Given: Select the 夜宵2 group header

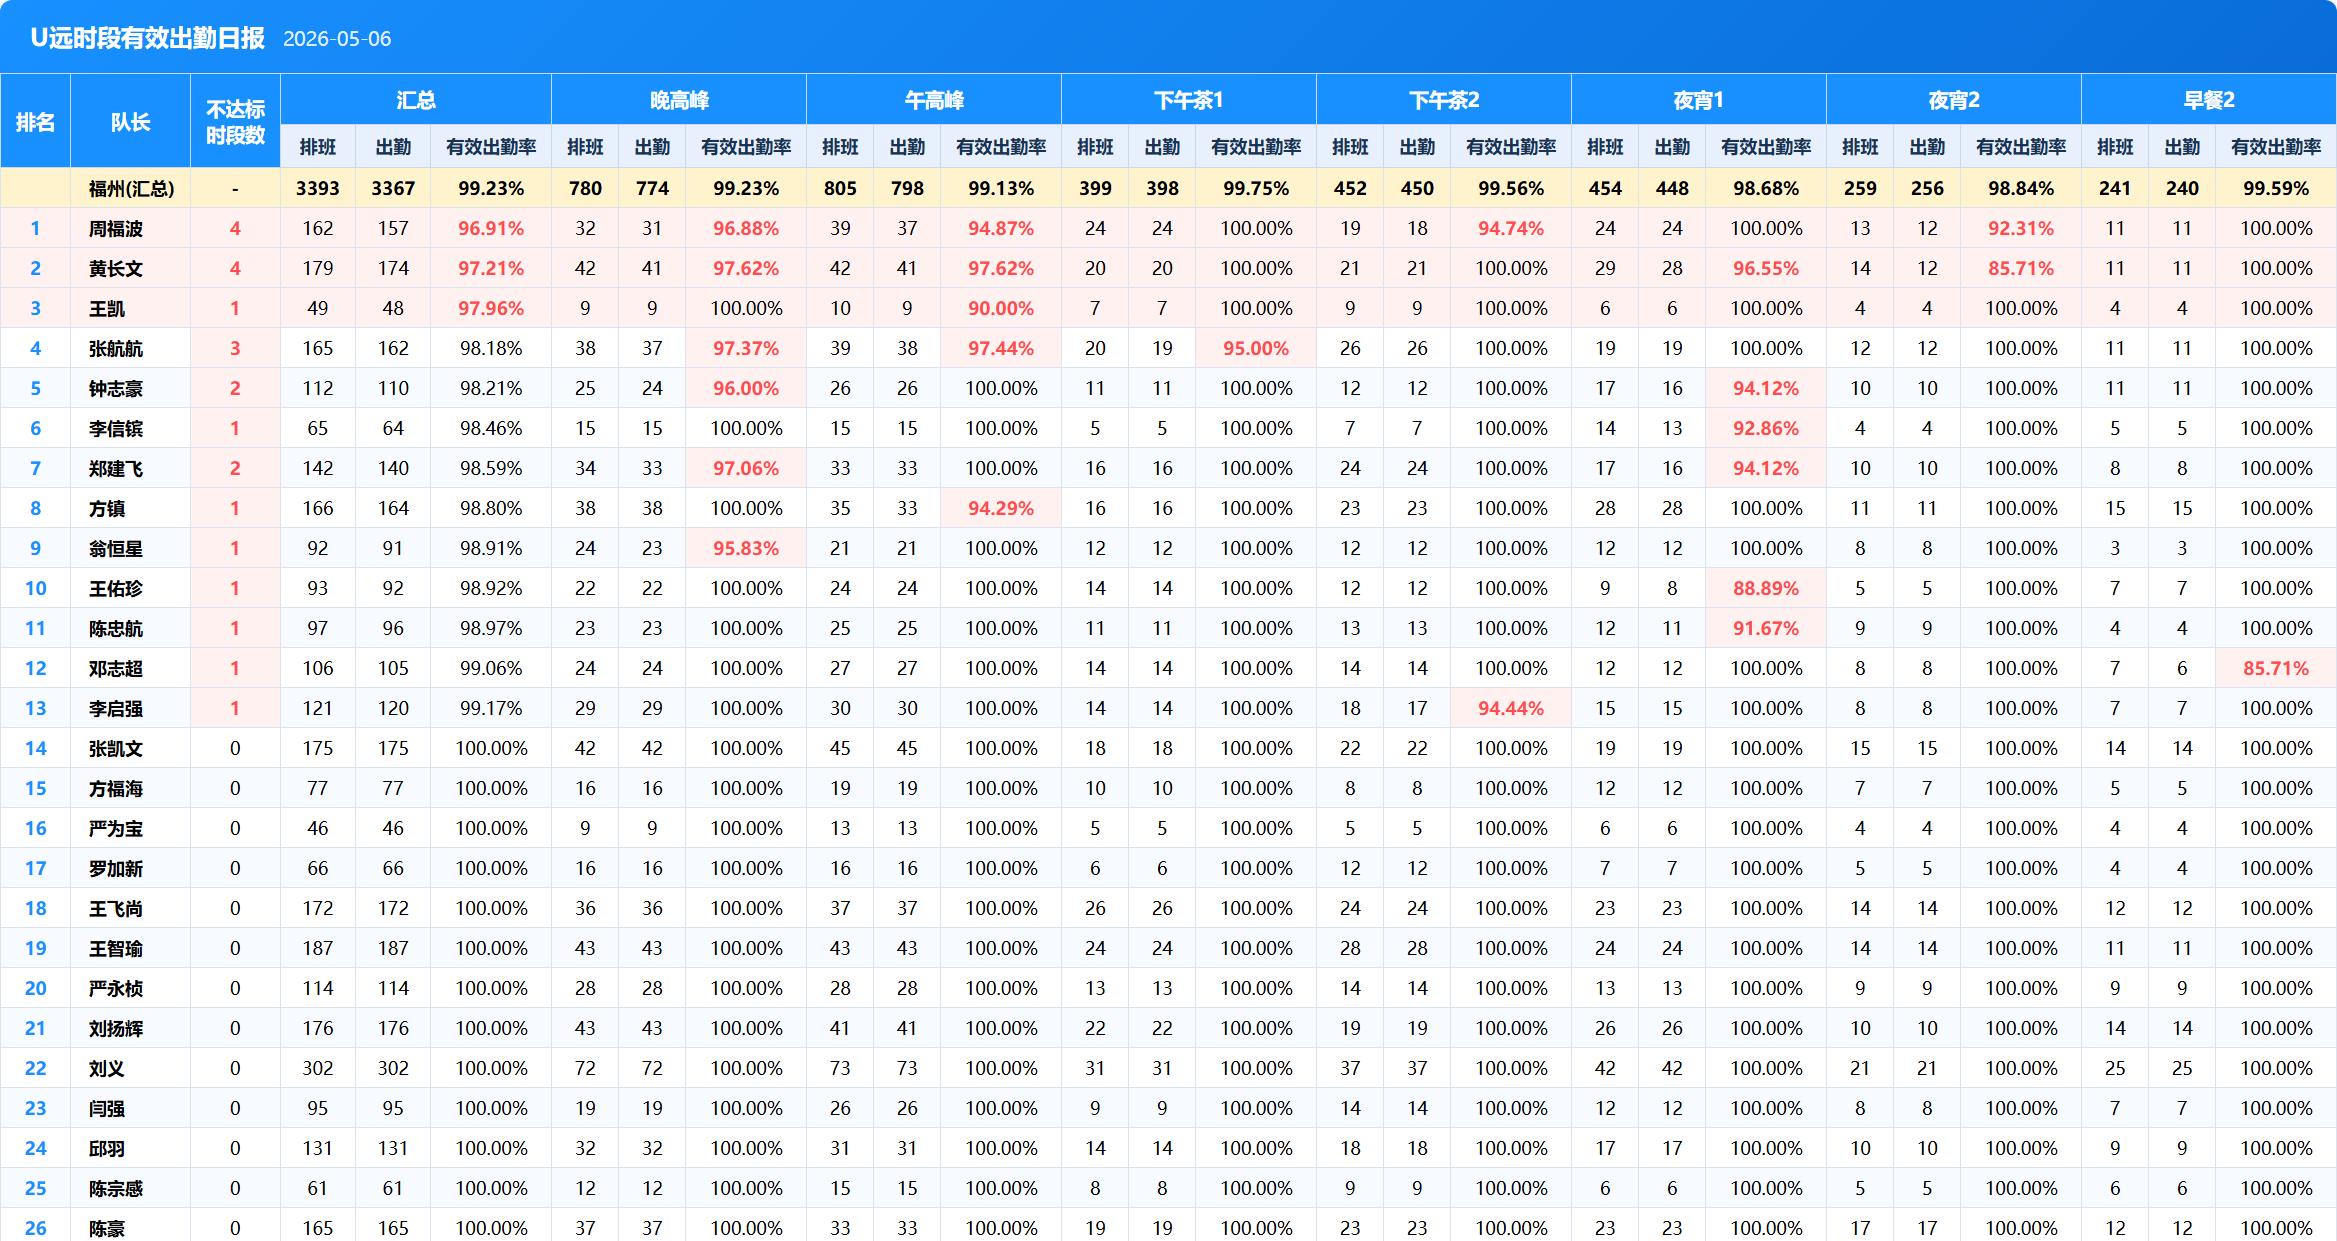Looking at the screenshot, I should (1954, 100).
